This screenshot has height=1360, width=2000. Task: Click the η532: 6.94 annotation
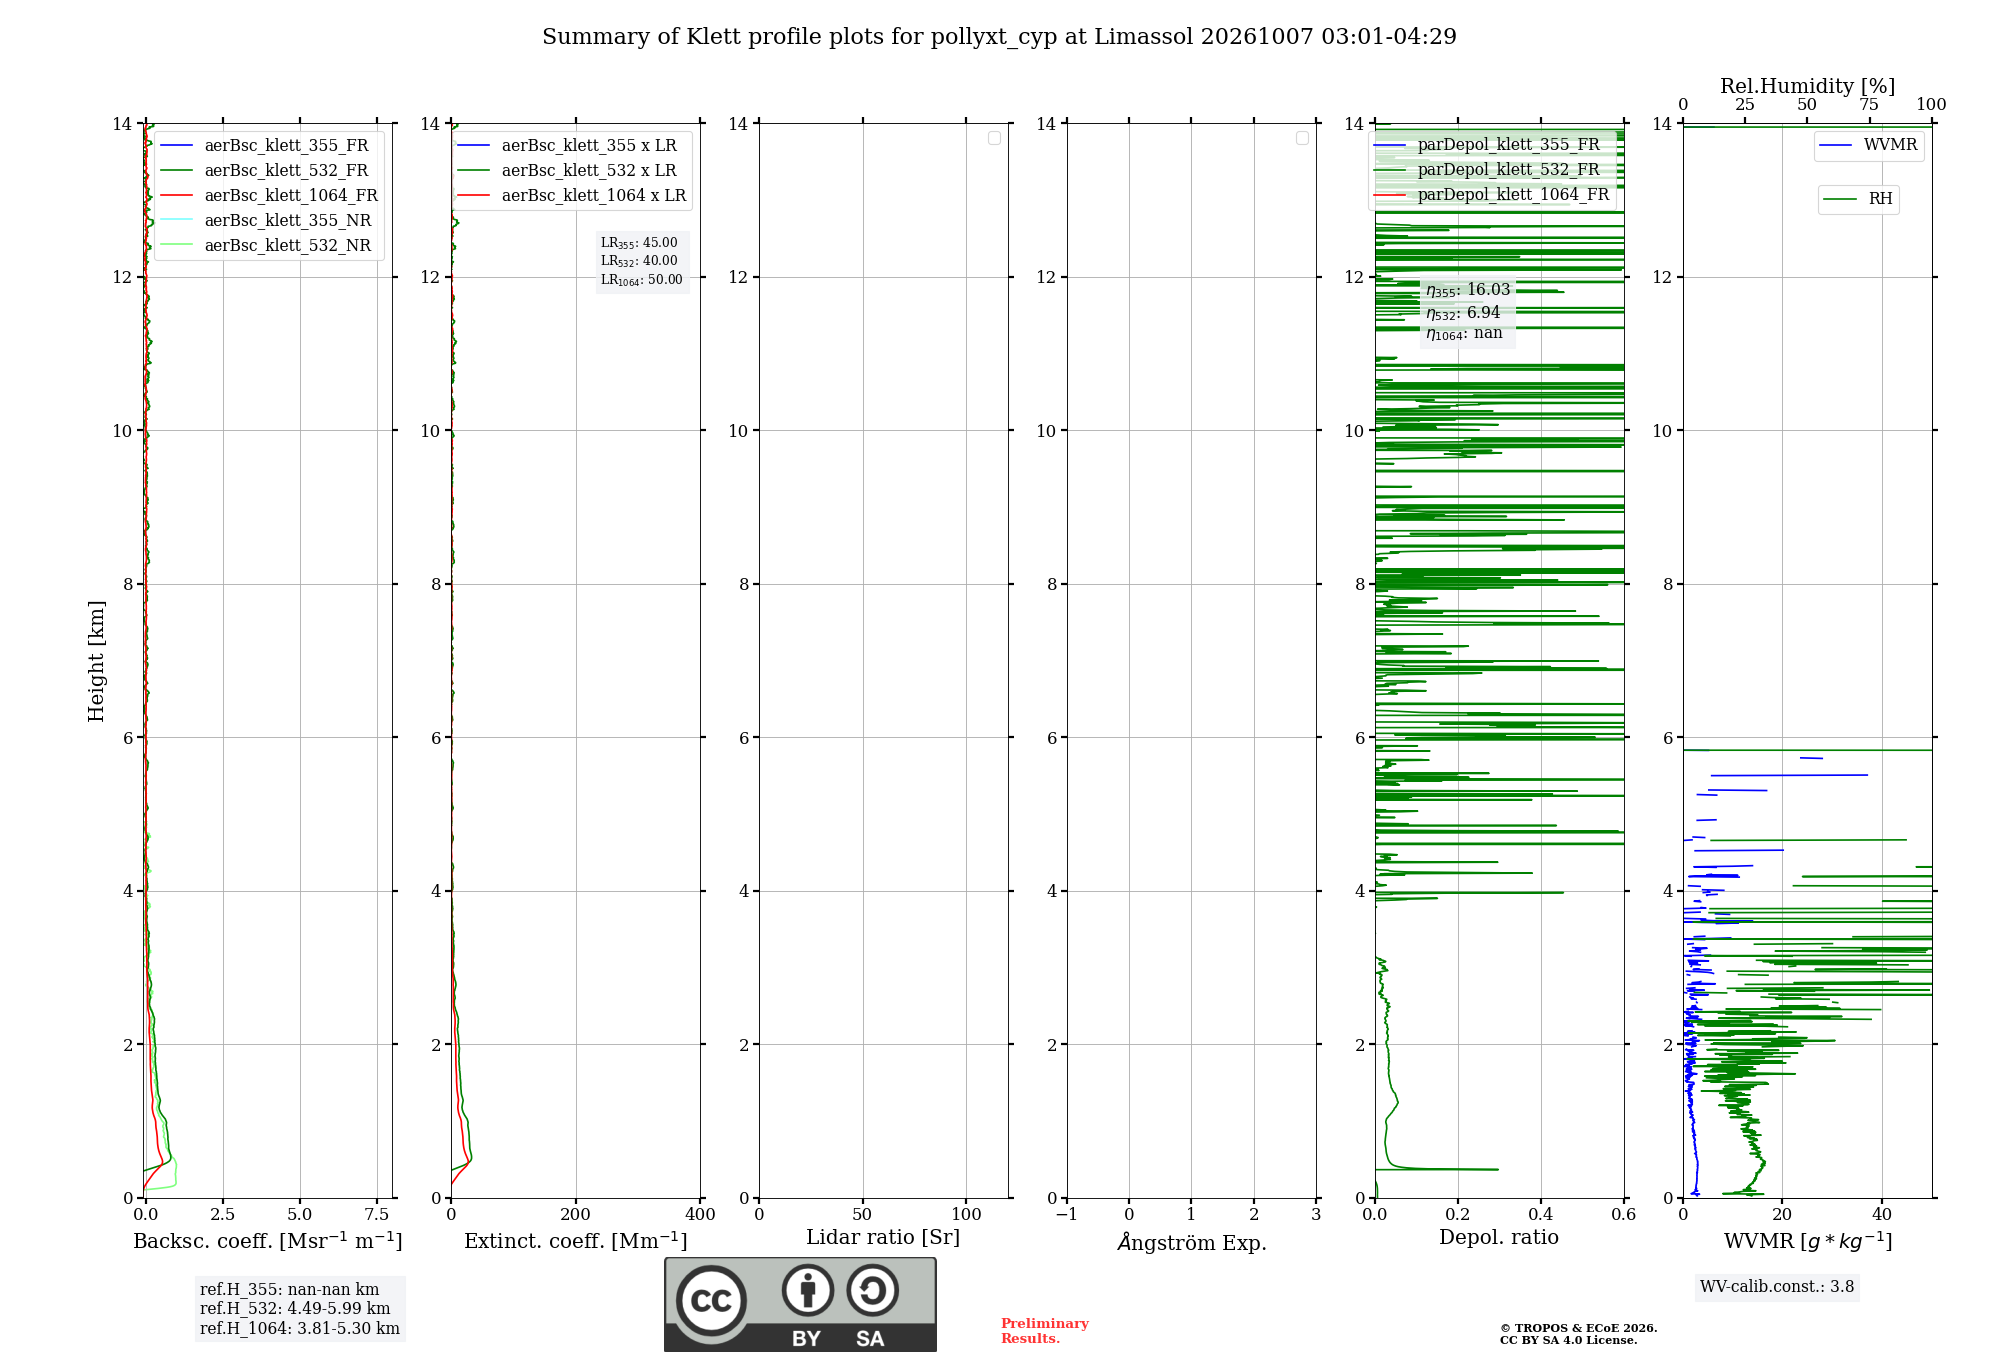pos(1463,313)
